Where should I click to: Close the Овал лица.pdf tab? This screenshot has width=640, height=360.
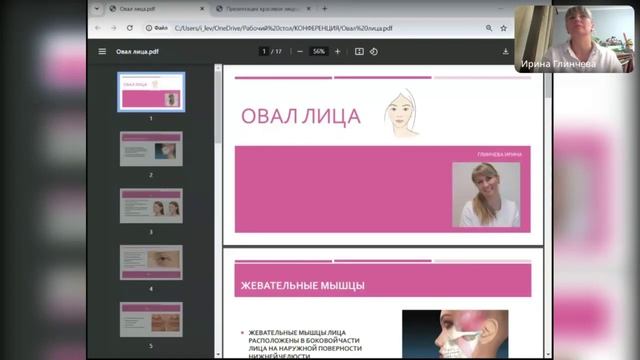coord(202,8)
